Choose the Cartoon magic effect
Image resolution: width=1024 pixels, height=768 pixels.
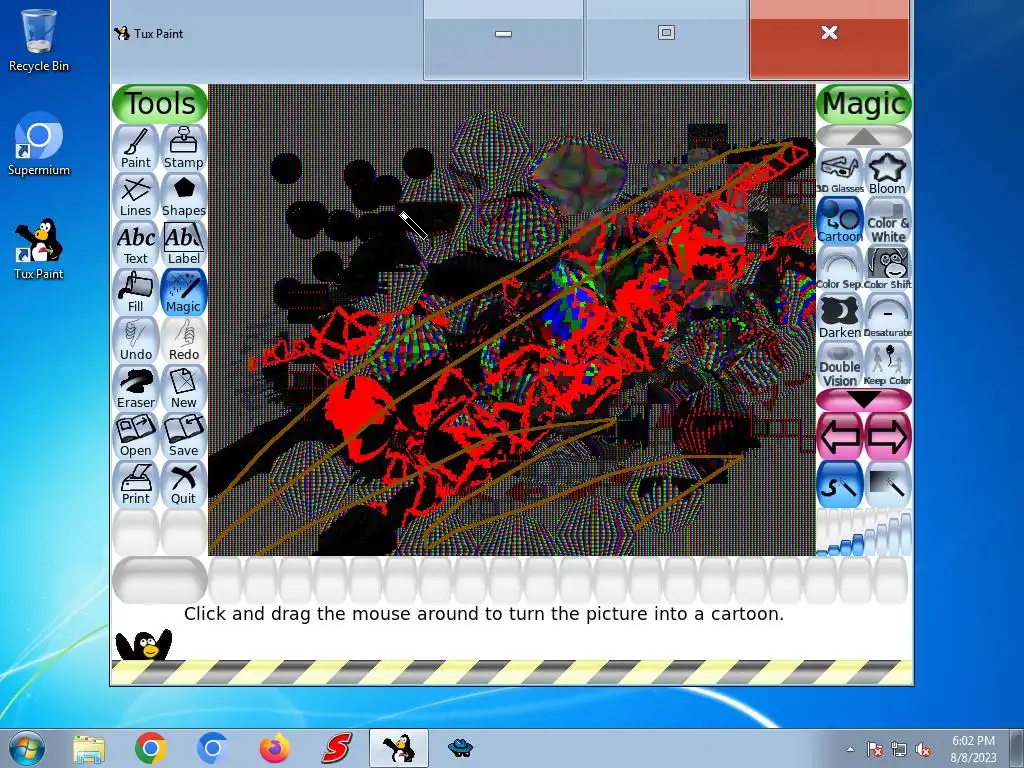pyautogui.click(x=840, y=221)
